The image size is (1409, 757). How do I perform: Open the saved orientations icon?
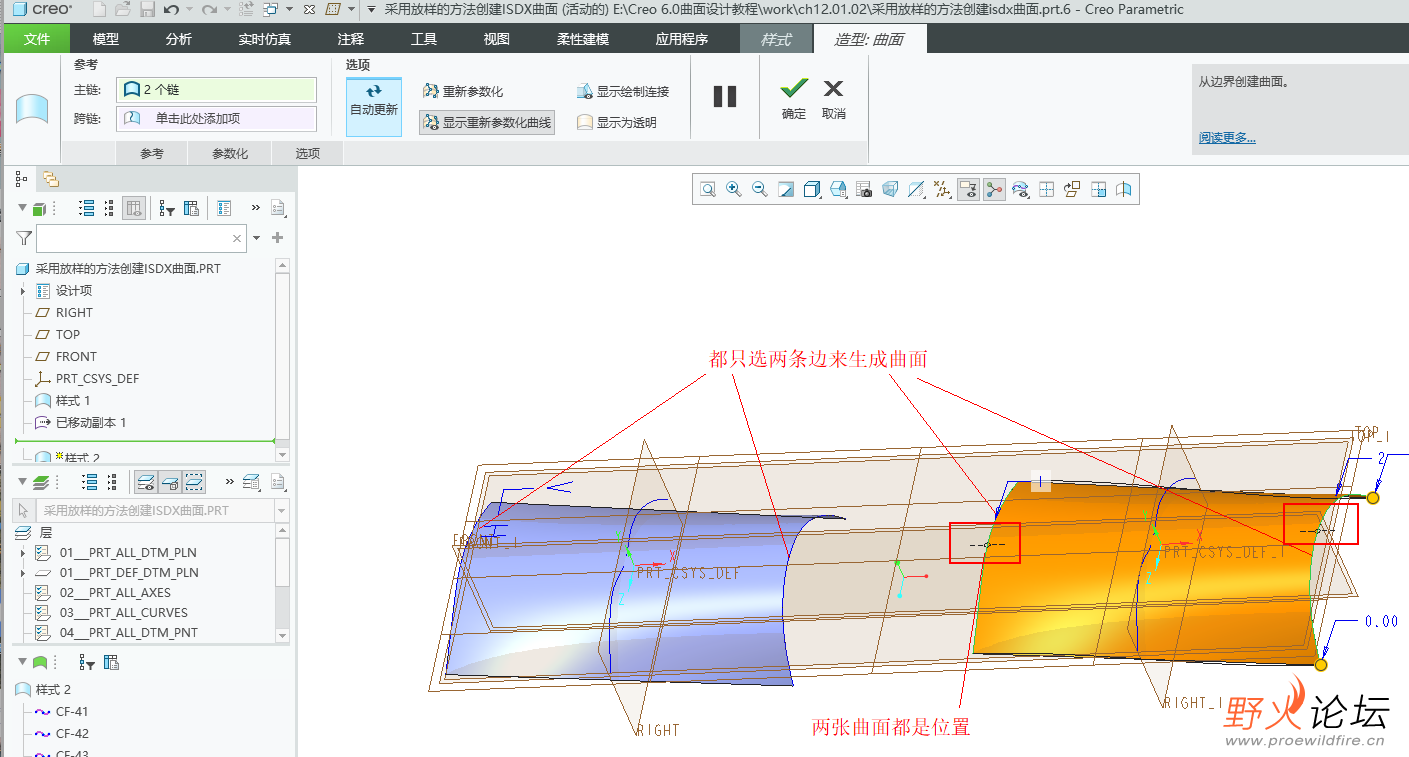point(838,189)
